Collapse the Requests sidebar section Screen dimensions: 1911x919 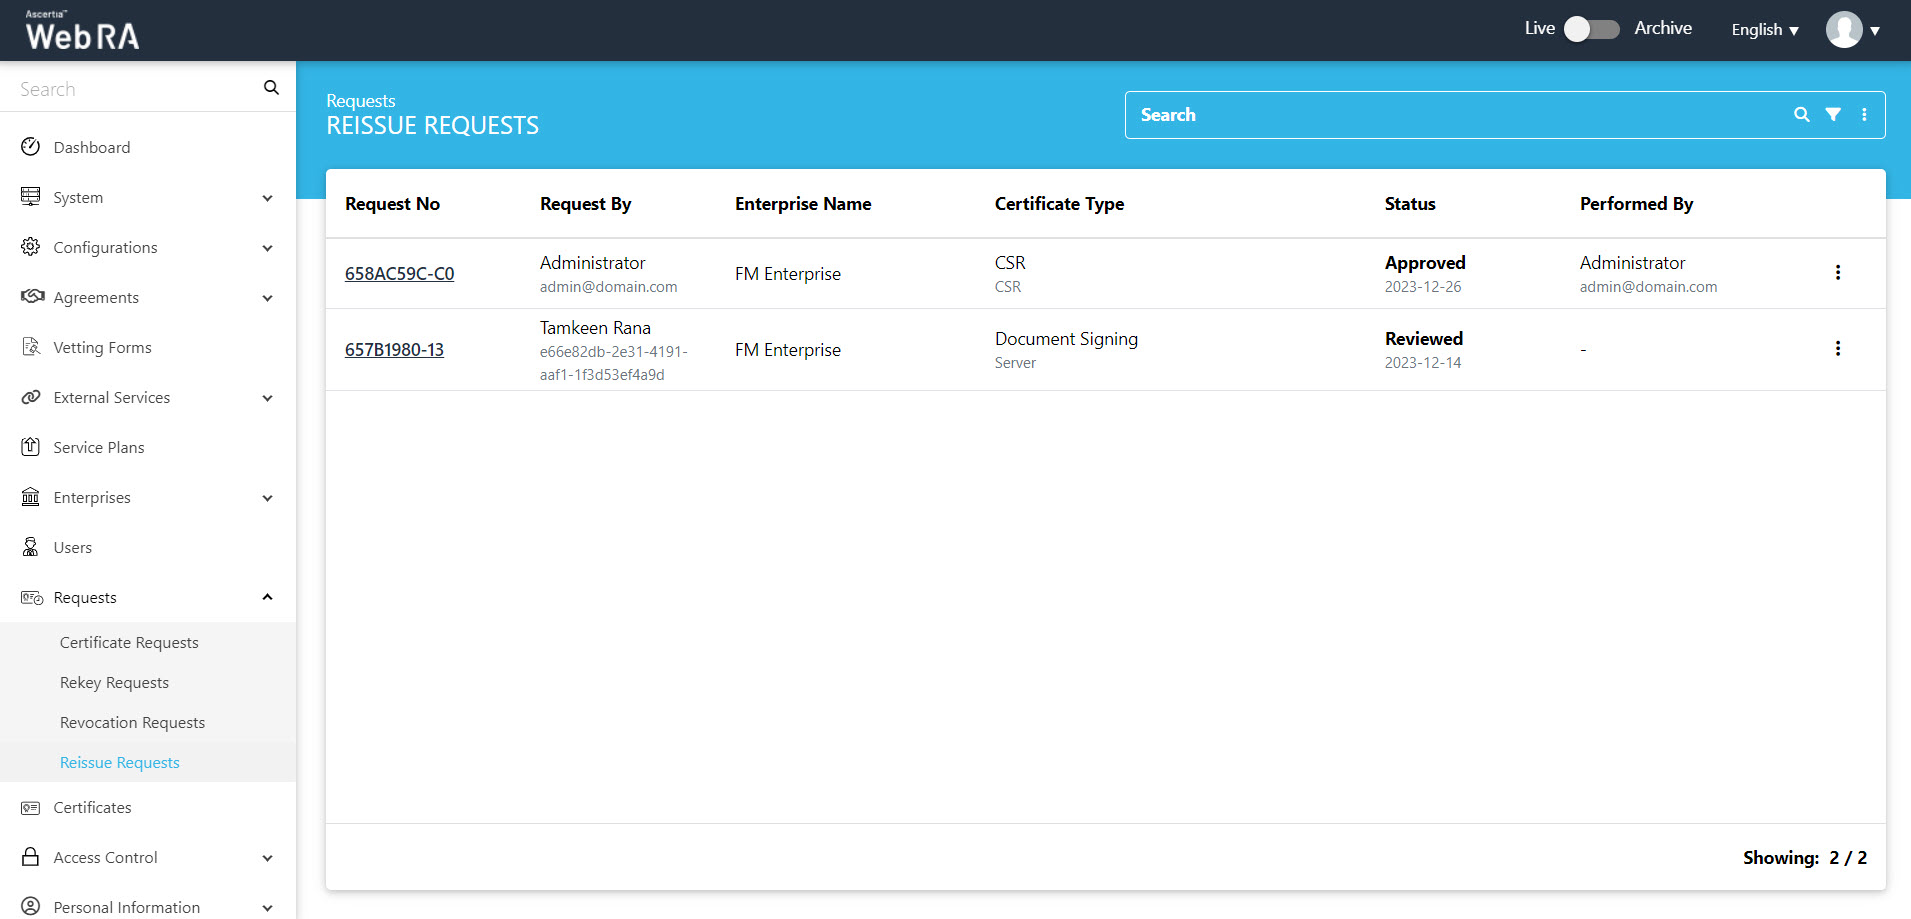tap(267, 597)
